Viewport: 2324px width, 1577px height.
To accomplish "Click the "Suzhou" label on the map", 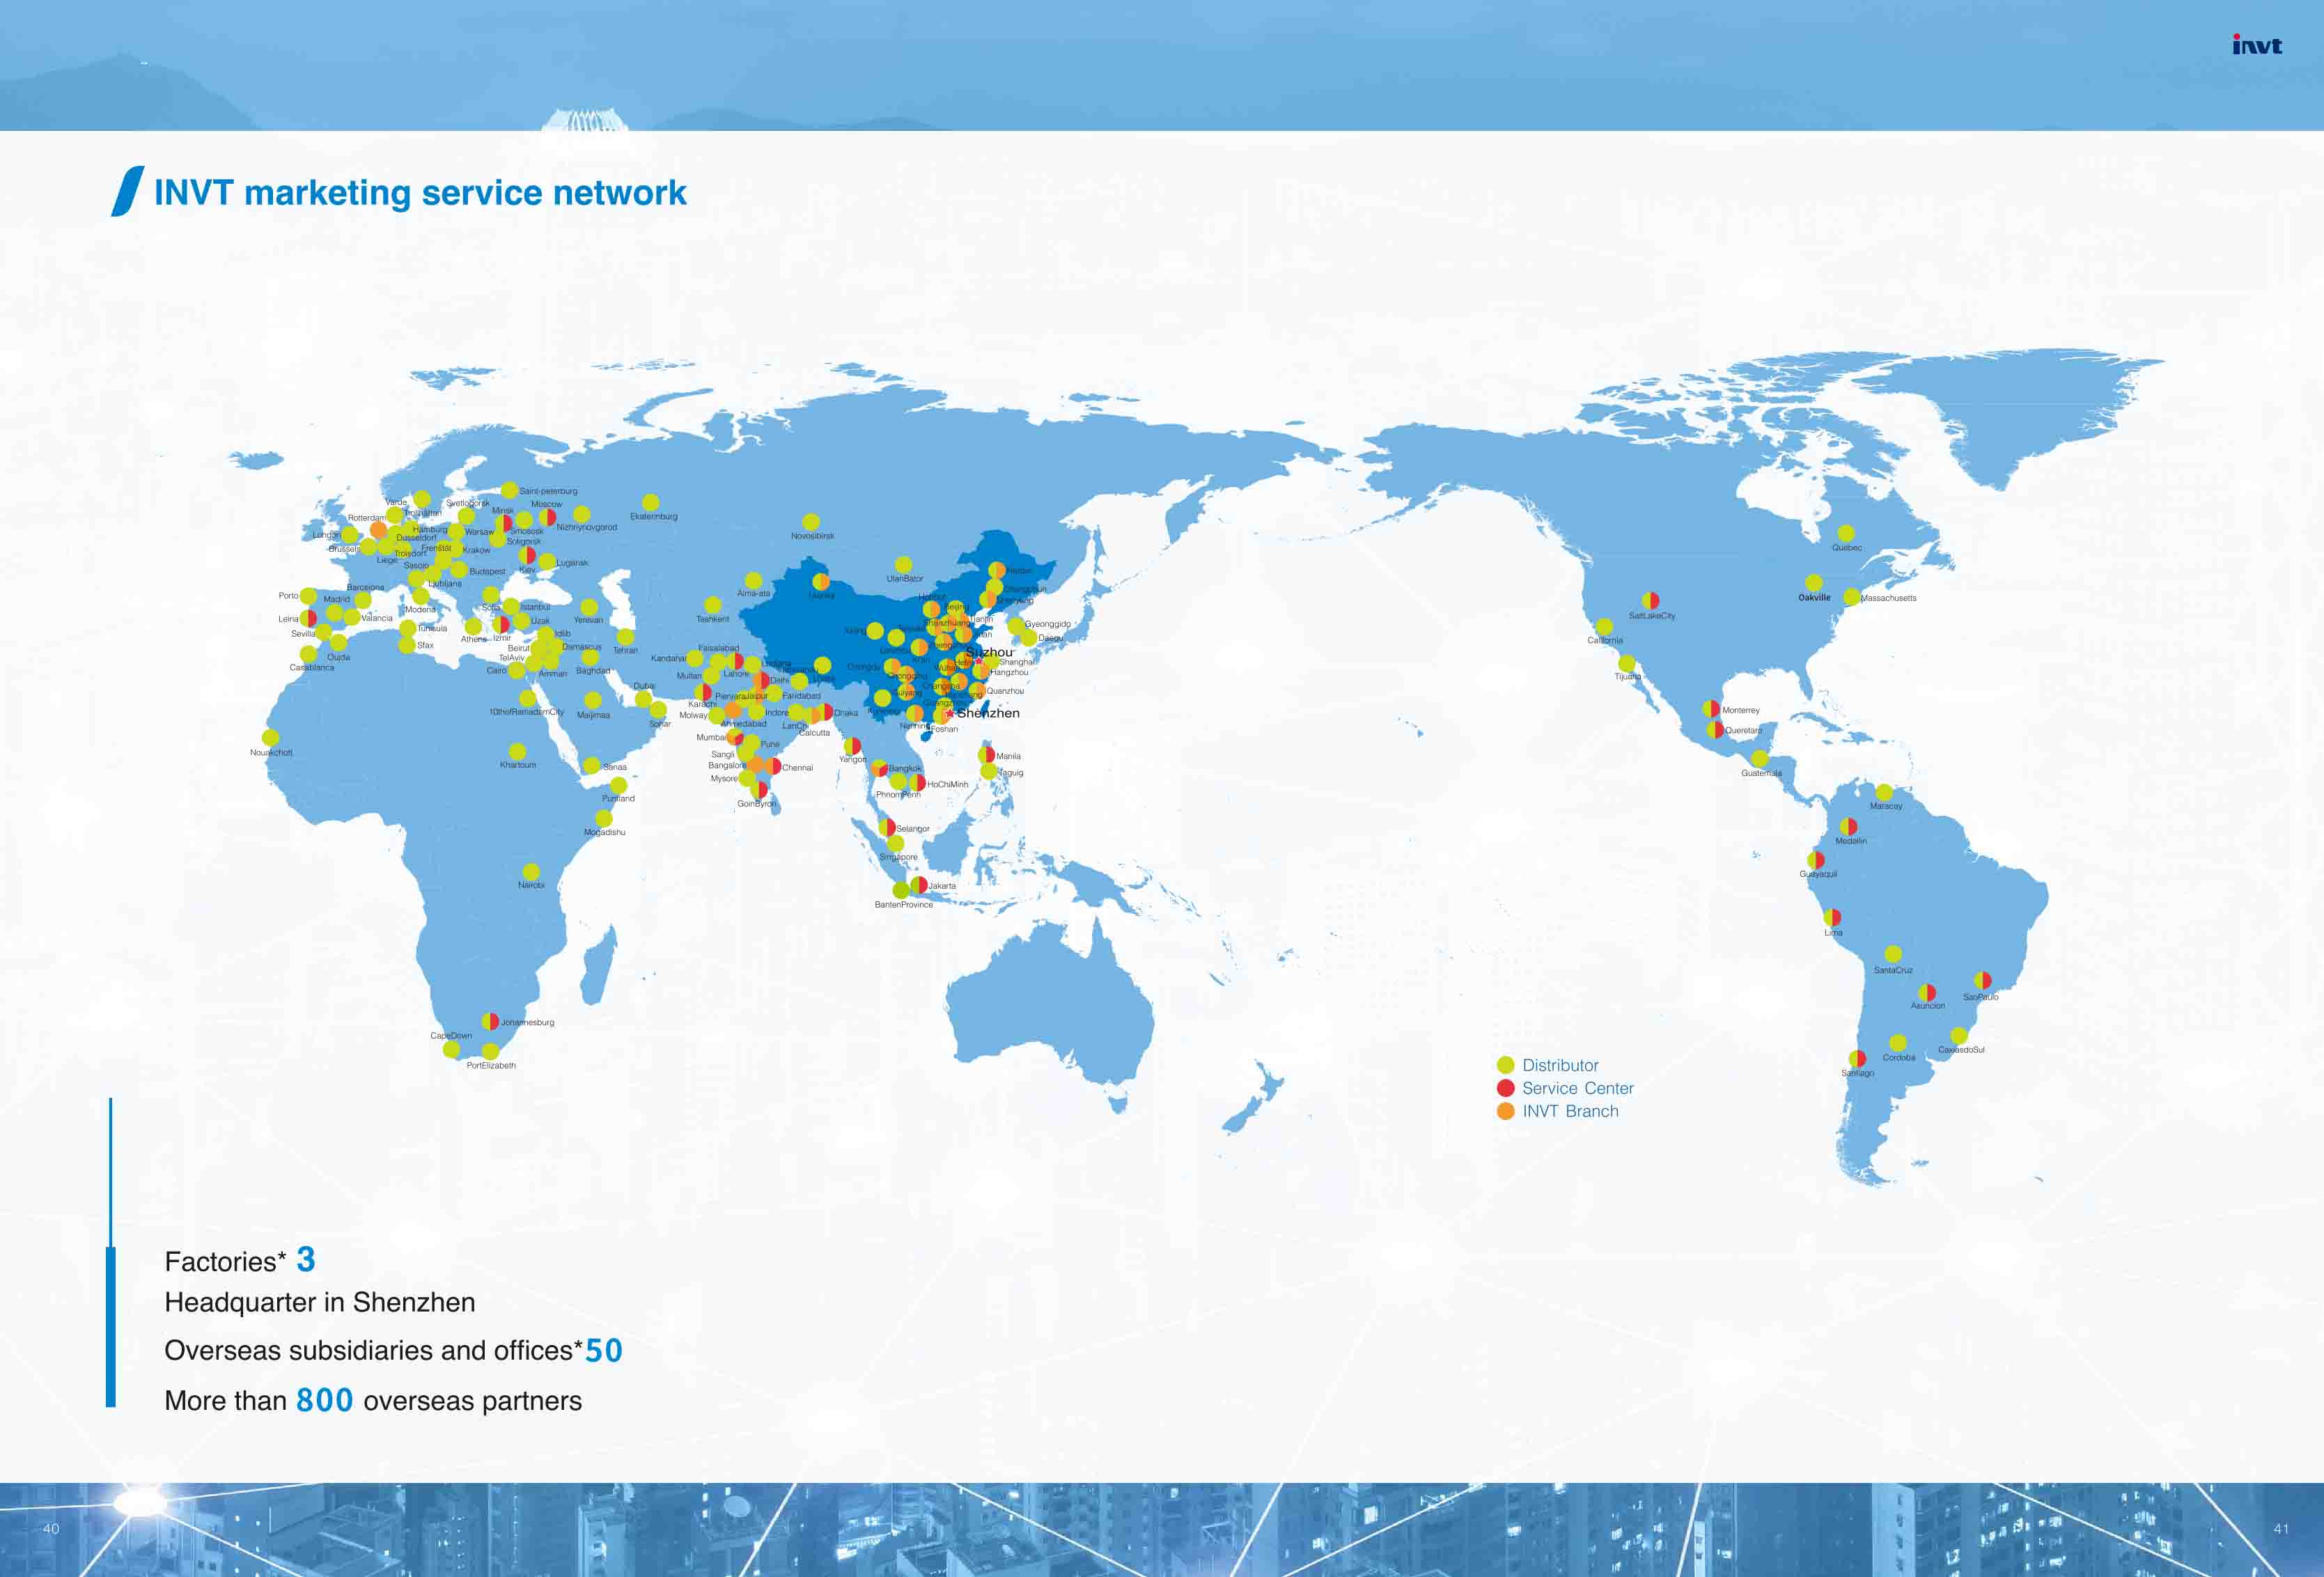I will tap(989, 652).
